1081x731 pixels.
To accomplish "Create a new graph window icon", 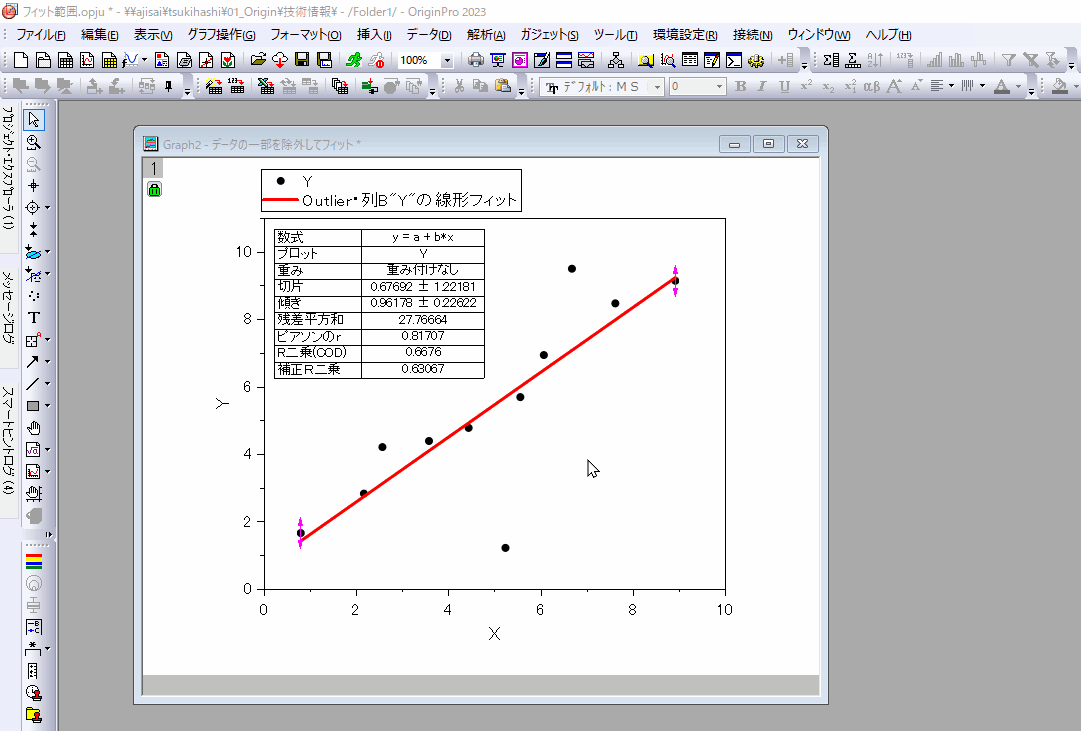I will click(x=87, y=61).
